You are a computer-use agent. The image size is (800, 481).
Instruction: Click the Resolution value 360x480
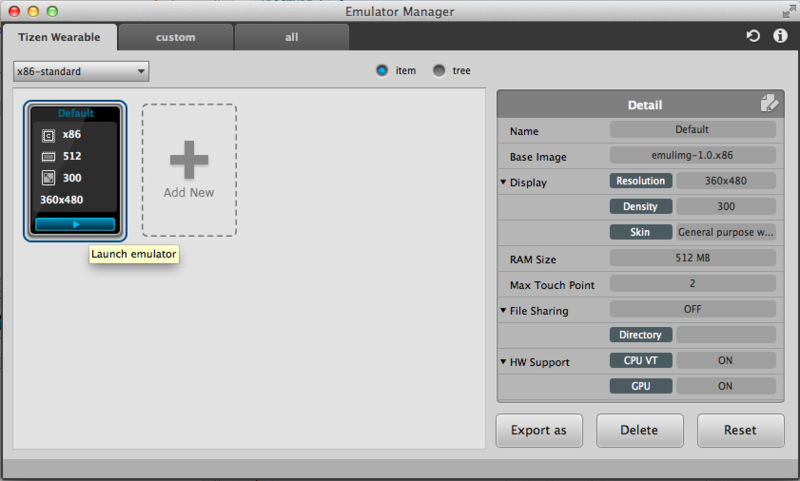(726, 181)
